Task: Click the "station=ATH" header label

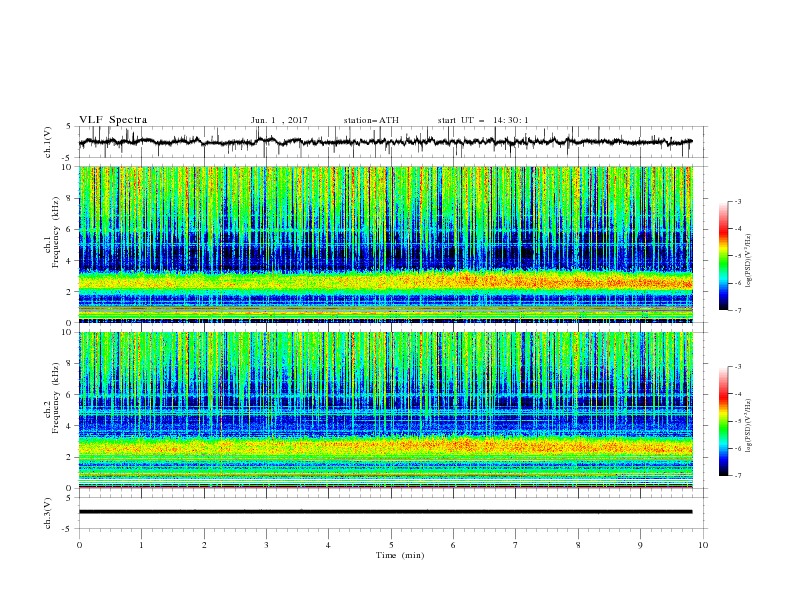Action: tap(371, 120)
